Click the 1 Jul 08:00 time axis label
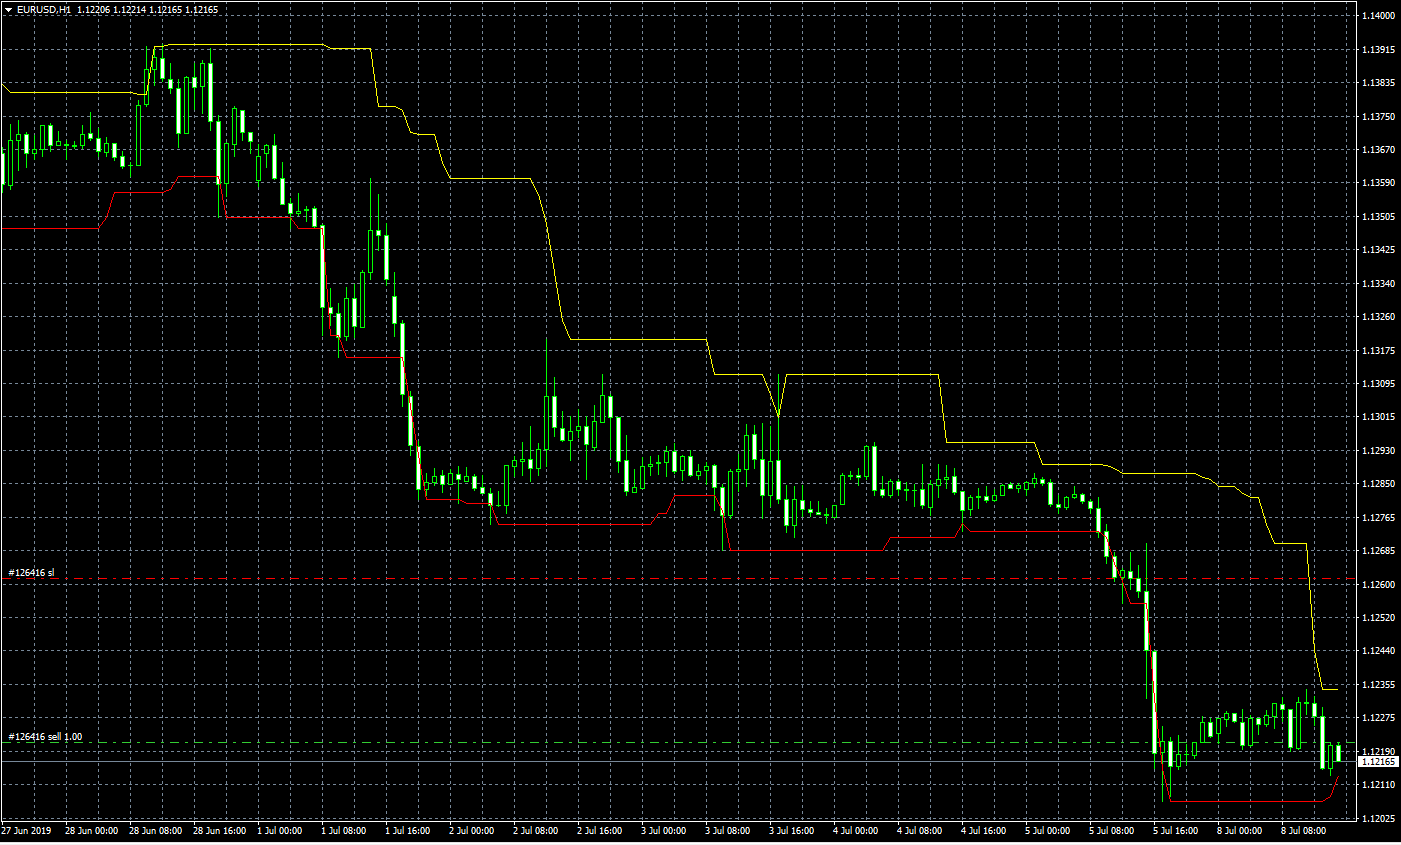The height and width of the screenshot is (845, 1401). 343,831
